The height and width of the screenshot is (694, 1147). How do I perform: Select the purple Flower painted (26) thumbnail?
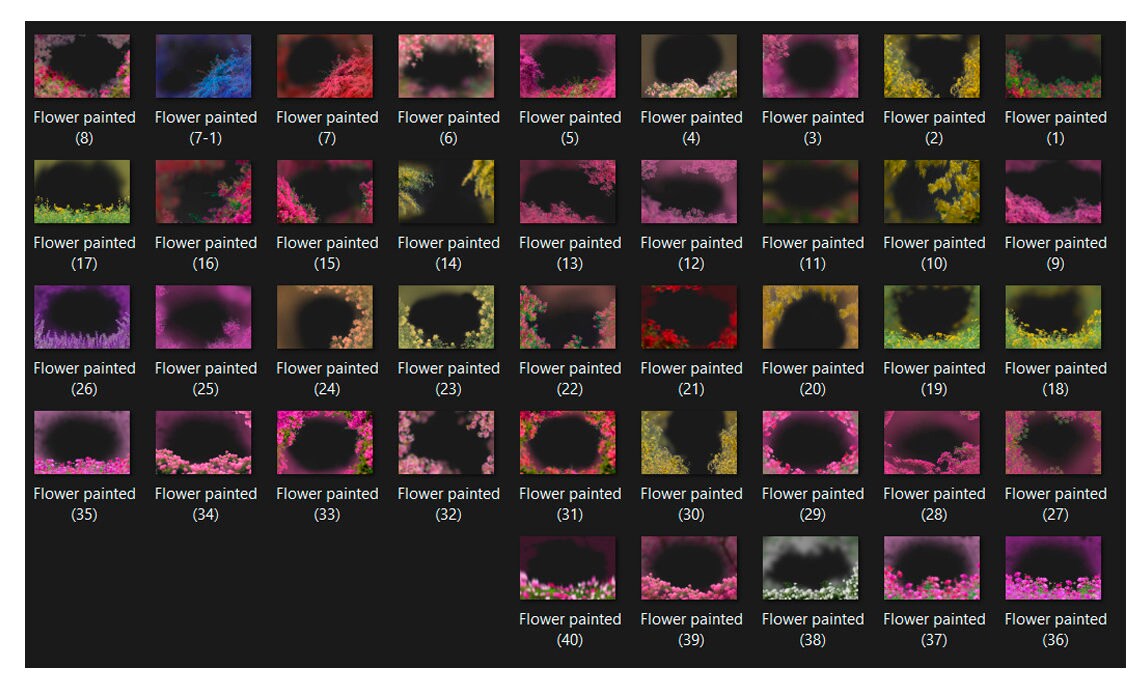click(82, 317)
